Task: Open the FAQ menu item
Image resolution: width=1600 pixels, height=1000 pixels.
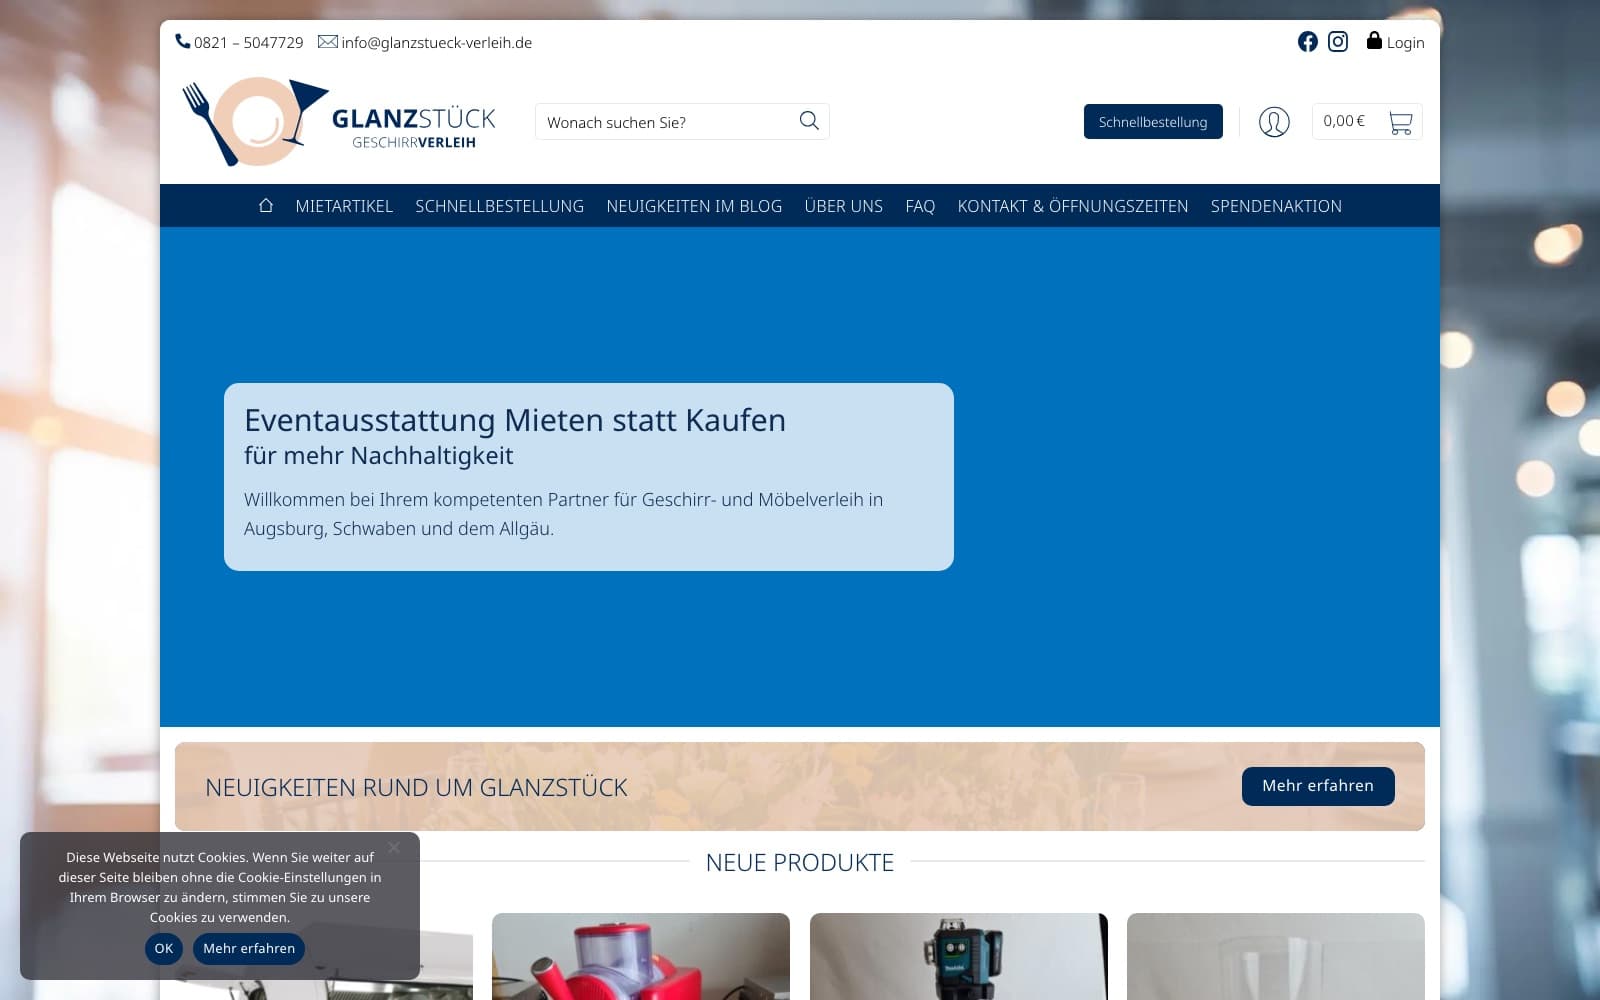Action: 920,206
